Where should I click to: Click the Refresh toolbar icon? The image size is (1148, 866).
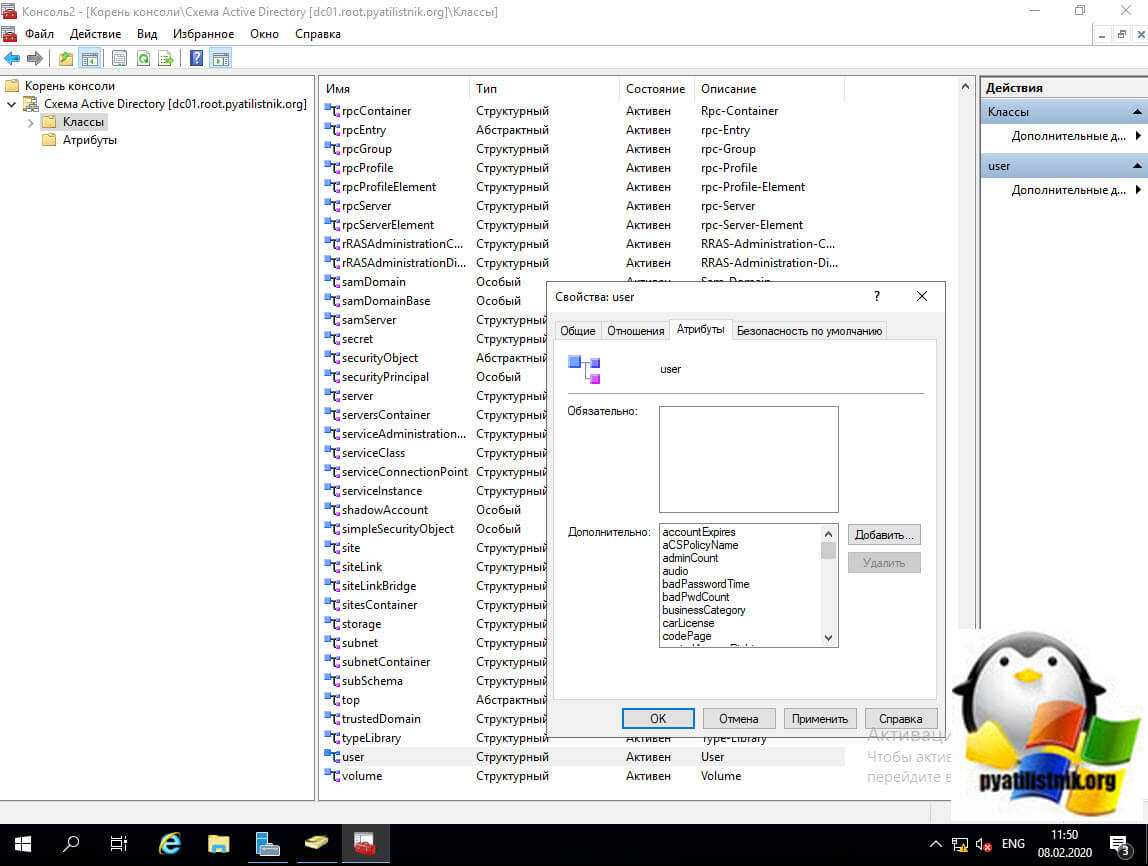(x=144, y=59)
